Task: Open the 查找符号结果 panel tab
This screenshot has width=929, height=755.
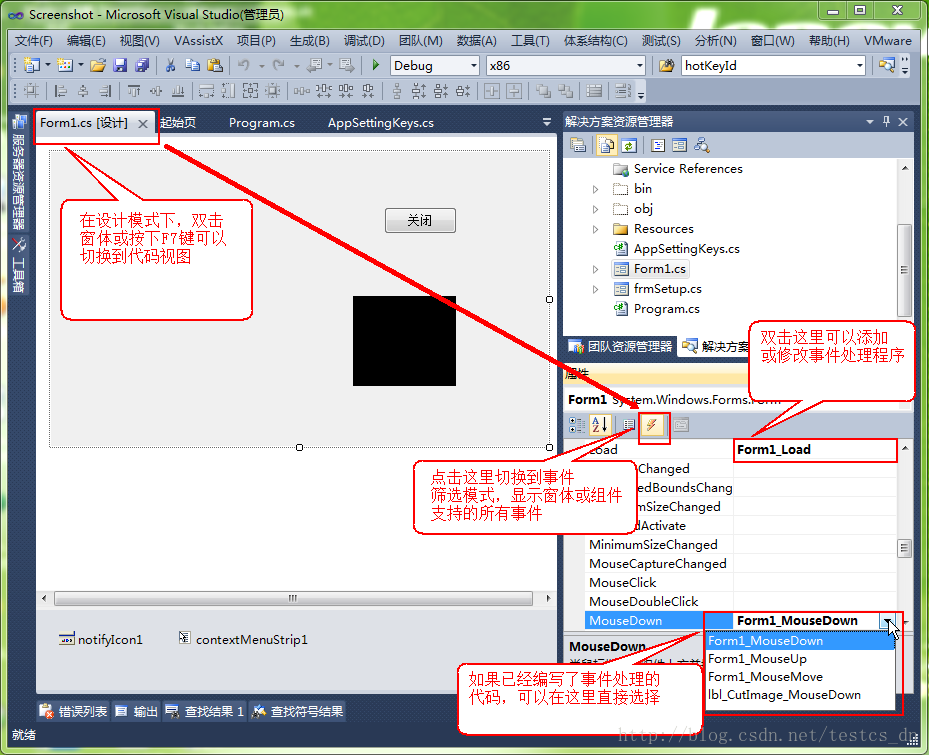Action: (x=297, y=711)
